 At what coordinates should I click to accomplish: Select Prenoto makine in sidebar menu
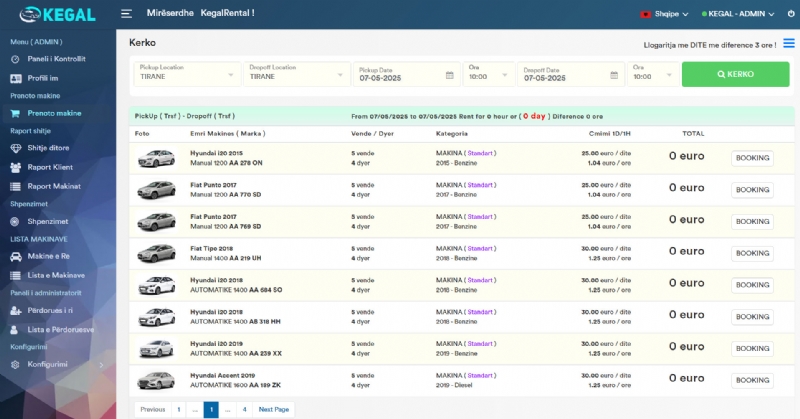[54, 113]
